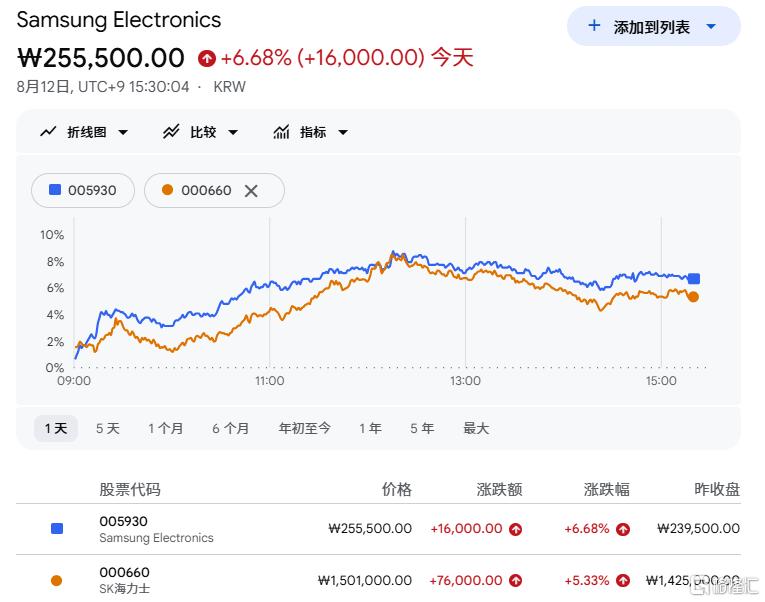Click the 13:00 x-axis label
The image size is (765, 602).
(465, 381)
